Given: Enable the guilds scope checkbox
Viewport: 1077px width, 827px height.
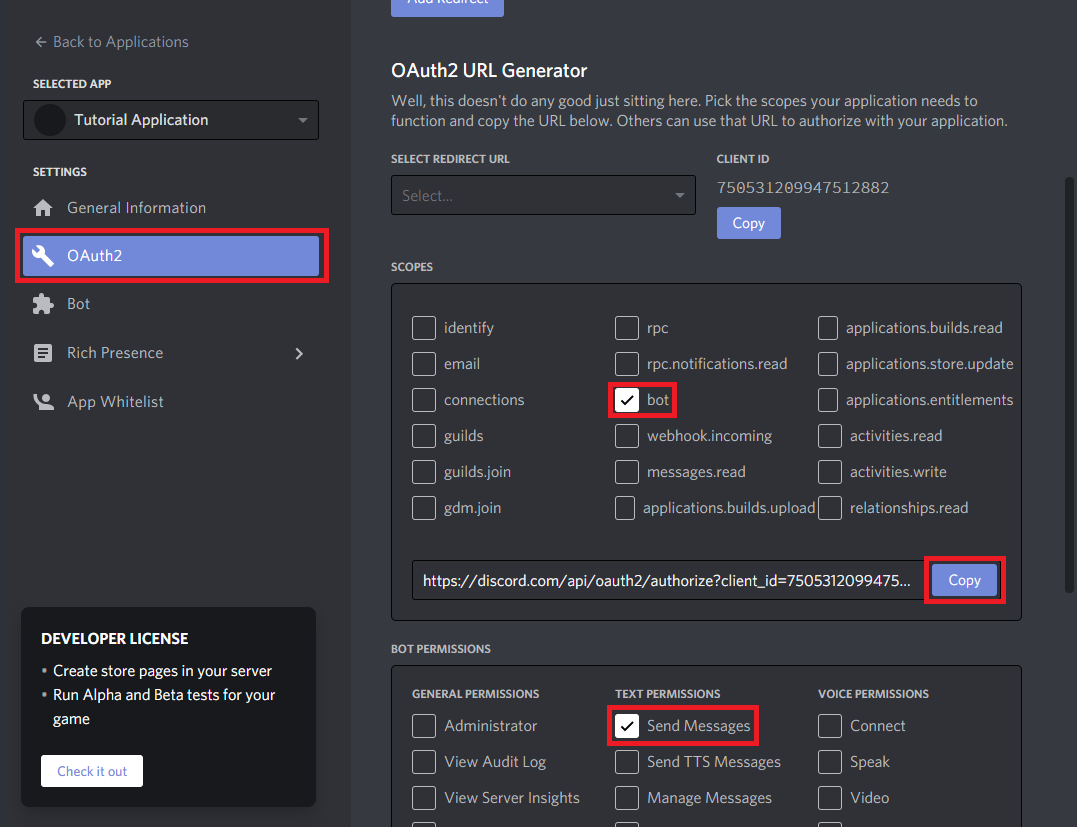Looking at the screenshot, I should pos(424,435).
